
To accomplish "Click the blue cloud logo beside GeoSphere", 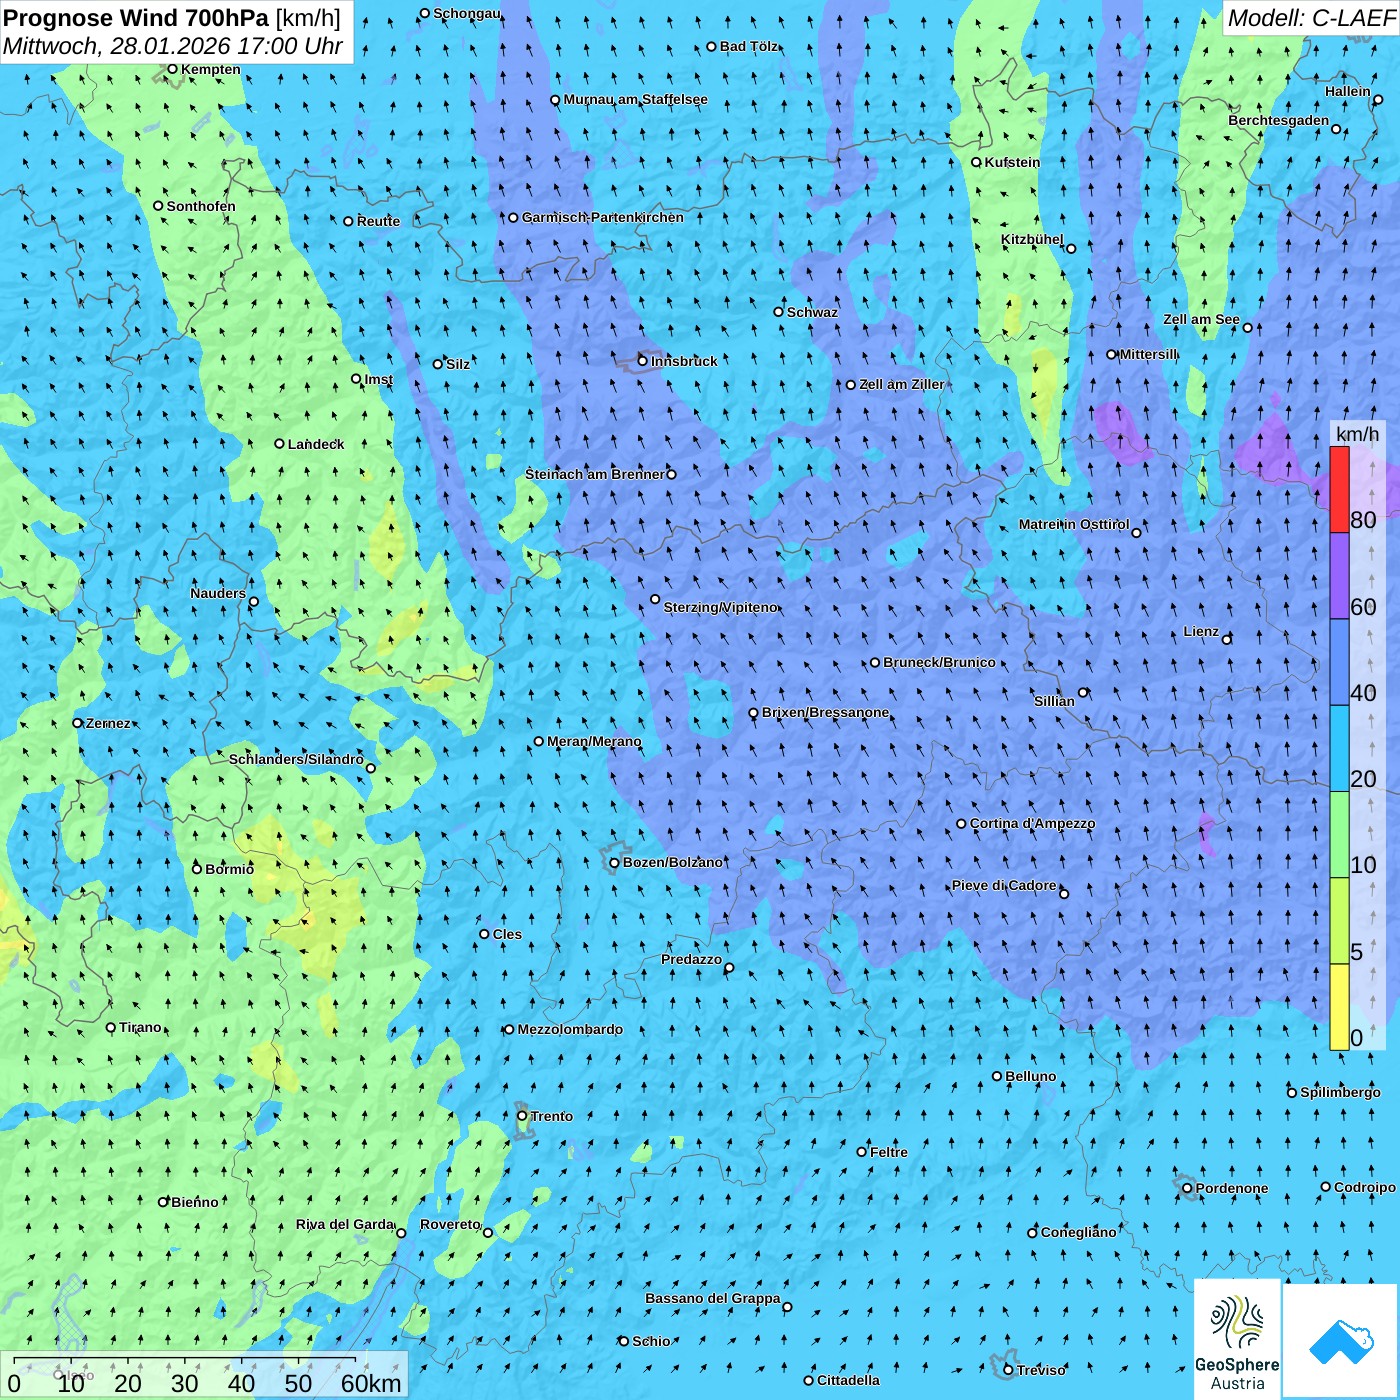I will coord(1341,1341).
